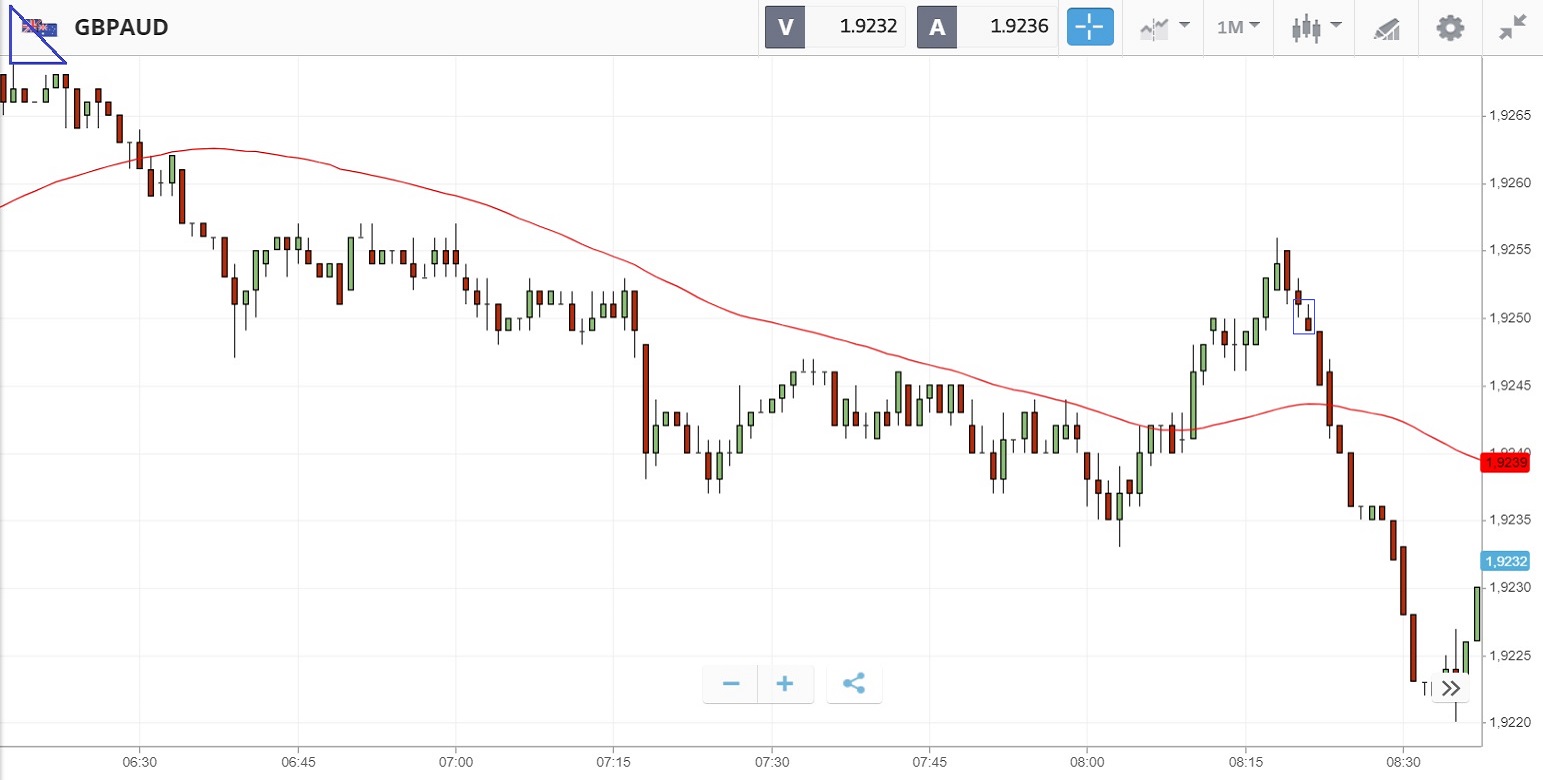The height and width of the screenshot is (780, 1543).
Task: Click the GBPAUD symbol title
Action: (x=121, y=28)
